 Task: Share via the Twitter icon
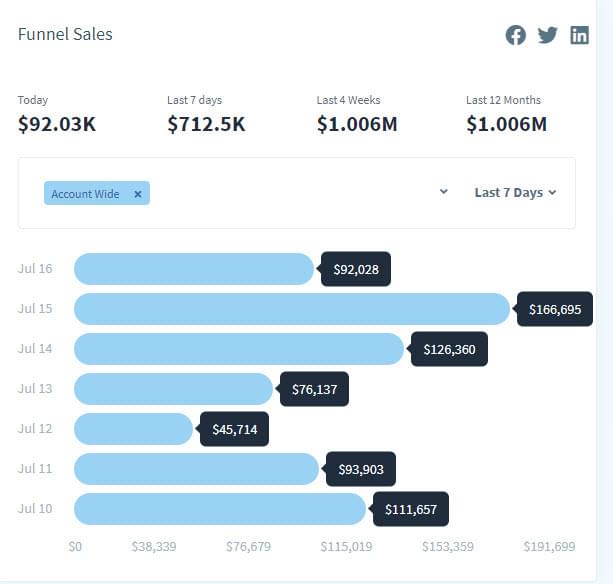click(547, 35)
